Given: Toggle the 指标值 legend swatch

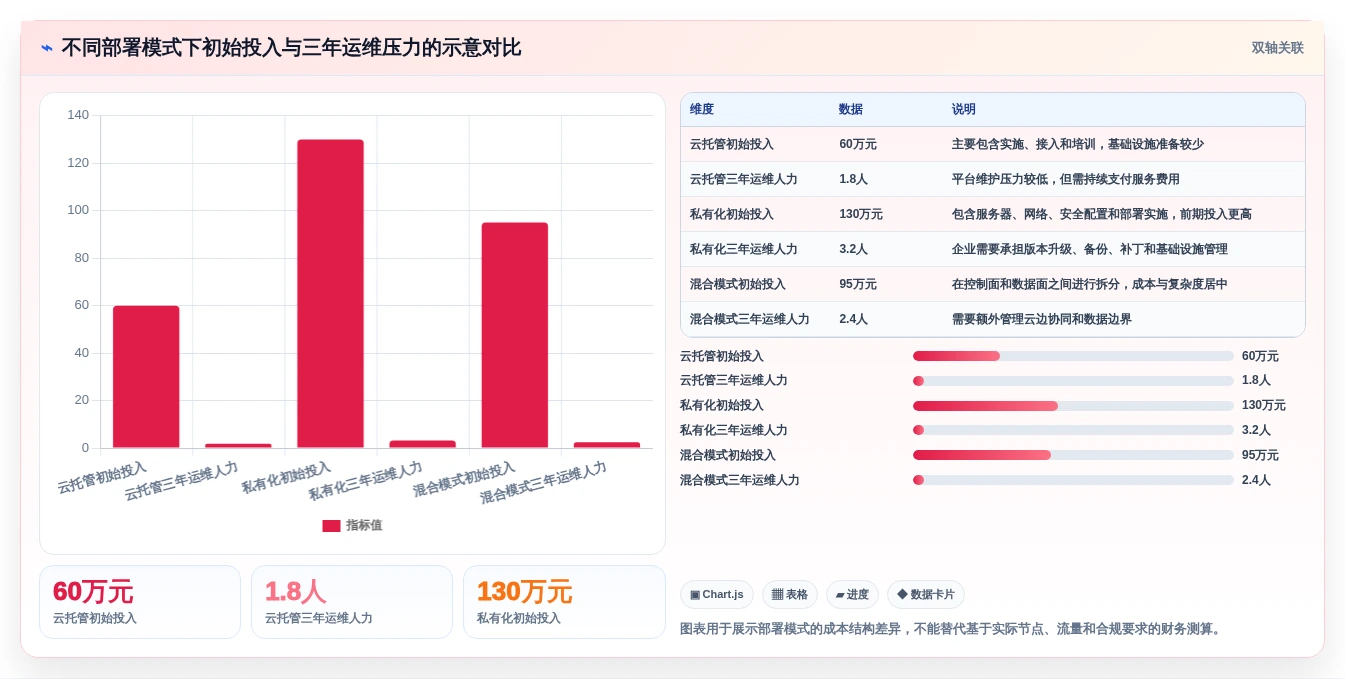Looking at the screenshot, I should click(331, 526).
